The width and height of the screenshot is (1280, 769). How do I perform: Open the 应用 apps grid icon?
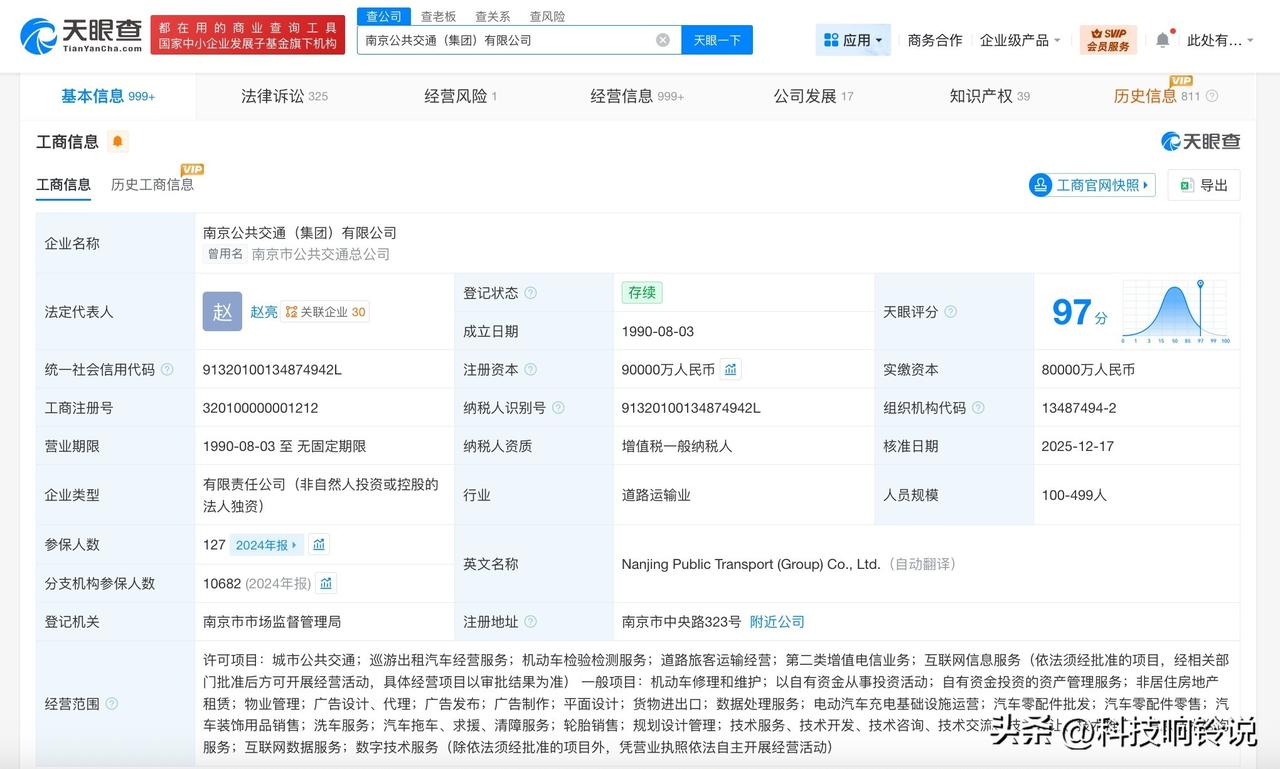click(x=832, y=40)
